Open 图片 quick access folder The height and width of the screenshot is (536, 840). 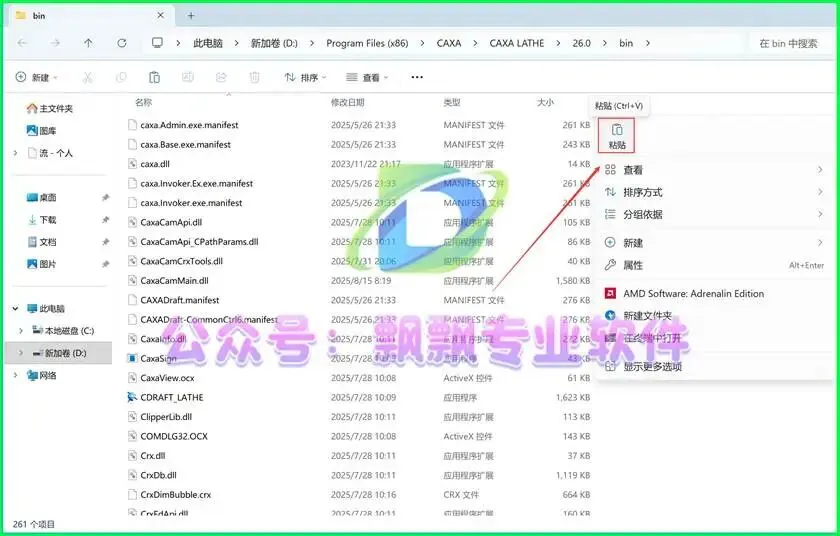click(41, 264)
